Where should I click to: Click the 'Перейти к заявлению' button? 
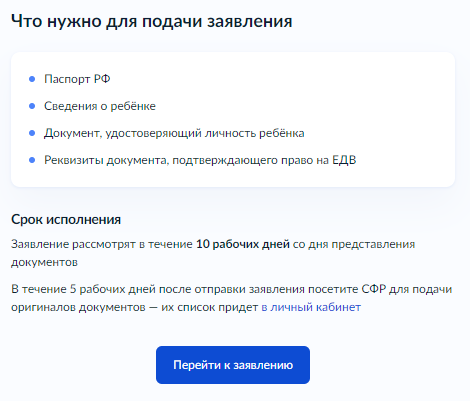233,365
